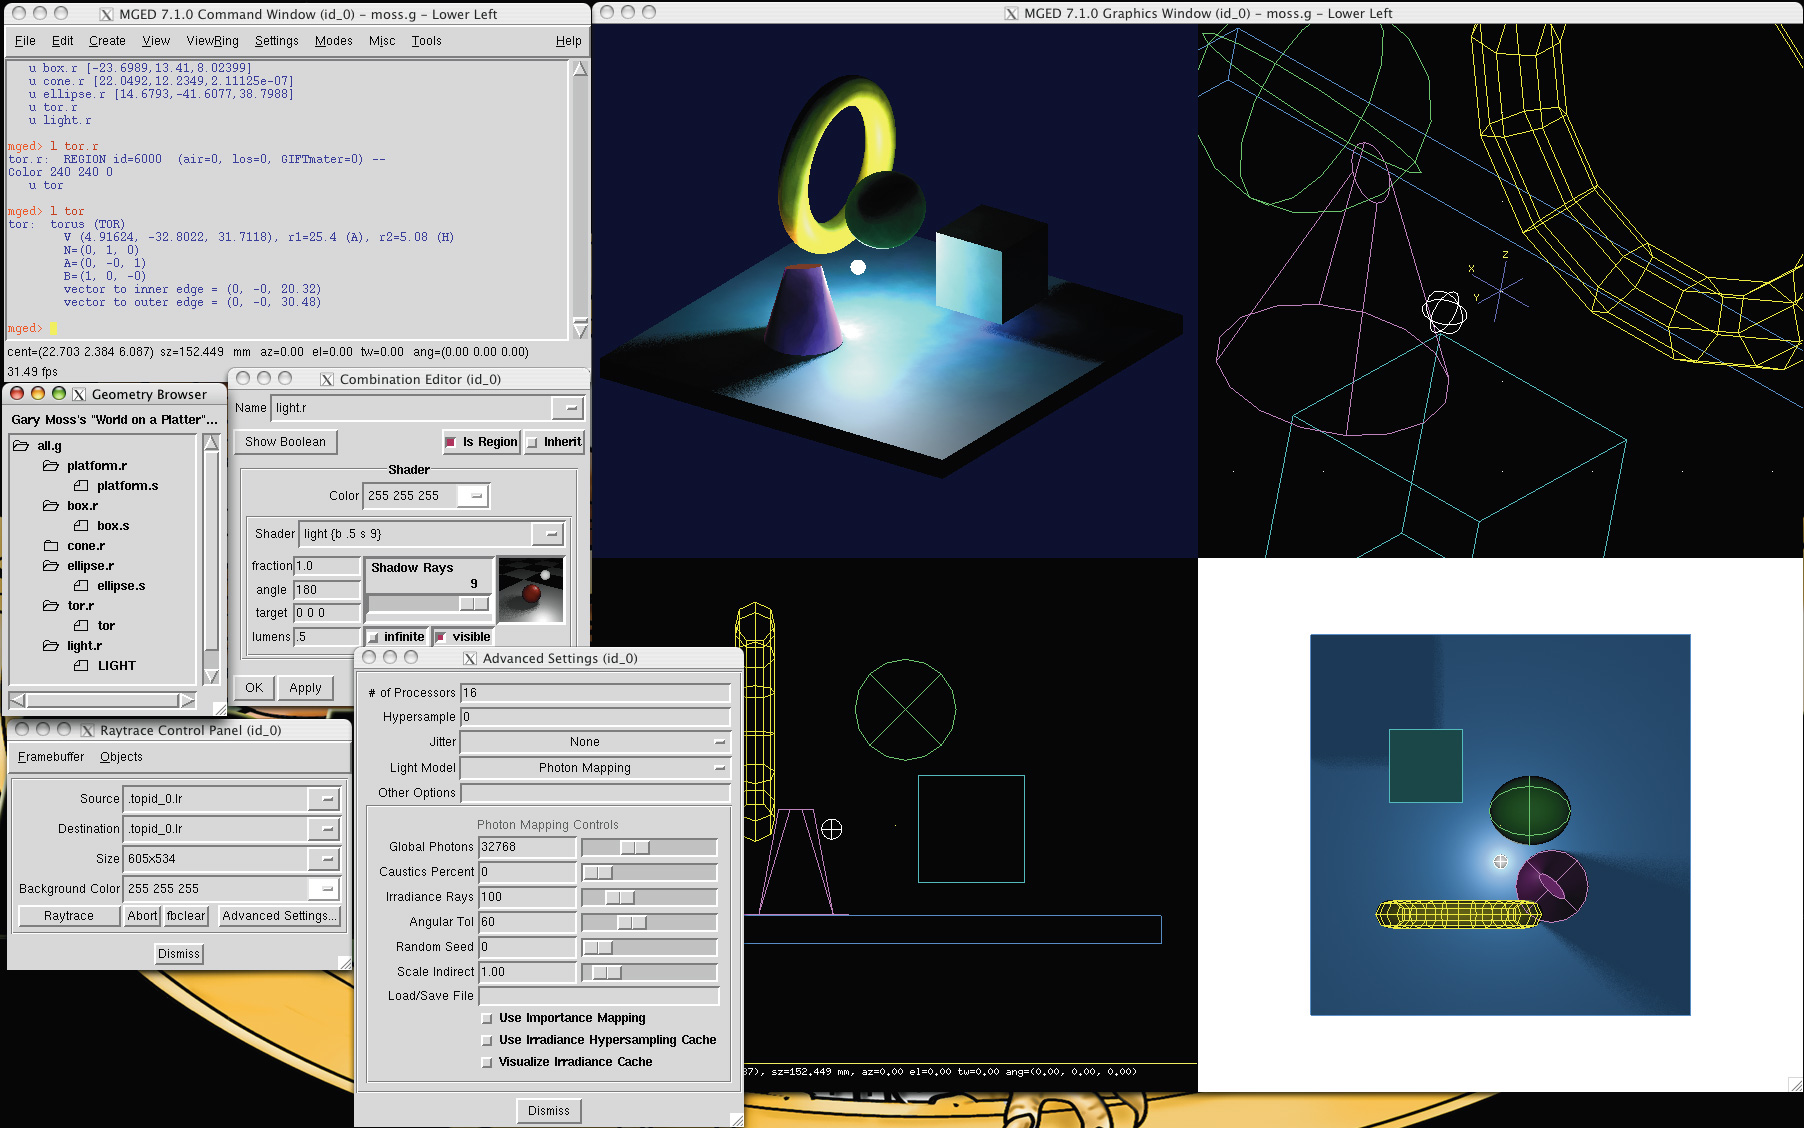The image size is (1804, 1128).
Task: Click the primitive icon next to LIGHT
Action: (81, 666)
